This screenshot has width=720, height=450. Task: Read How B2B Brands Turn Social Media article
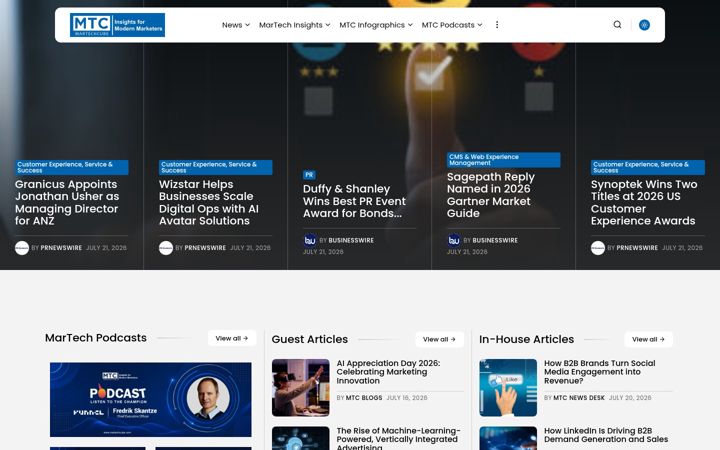tap(600, 372)
